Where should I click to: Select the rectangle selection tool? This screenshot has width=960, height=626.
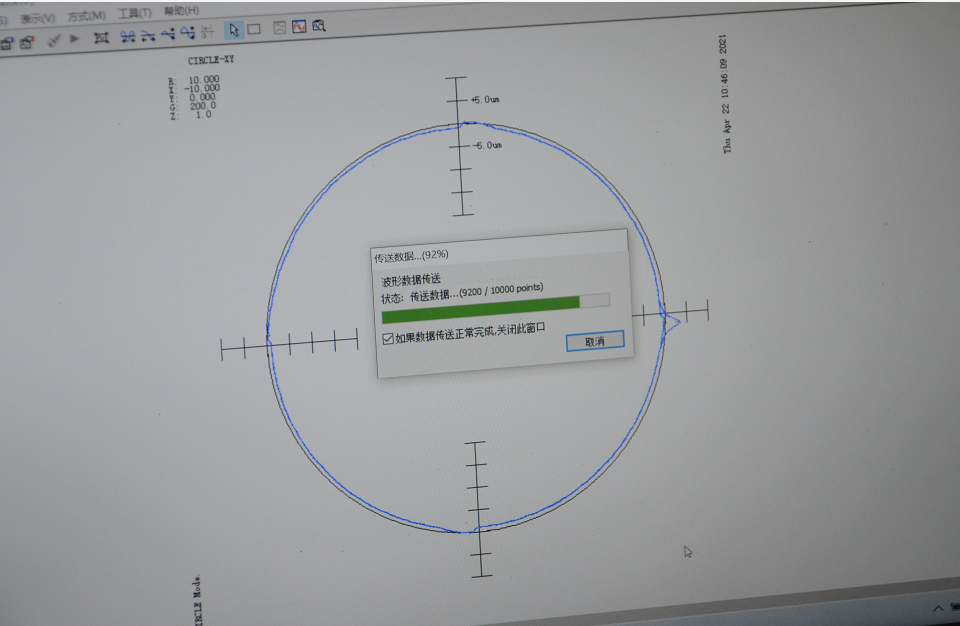(254, 29)
